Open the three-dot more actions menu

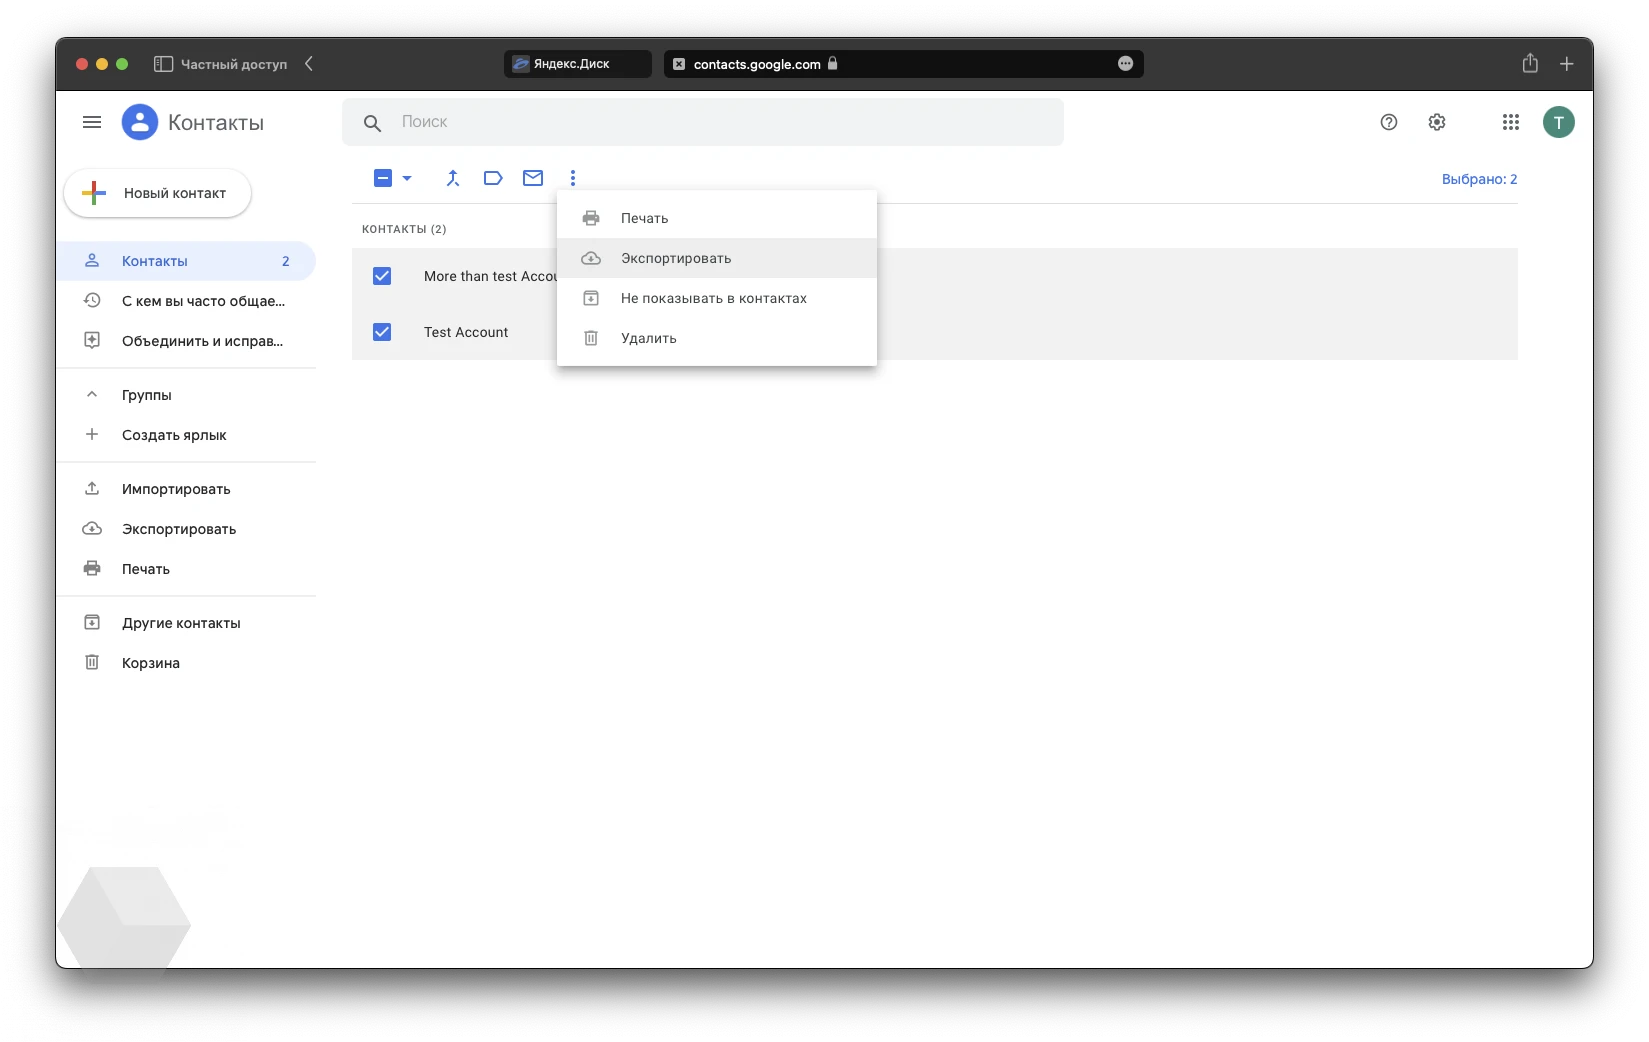click(x=573, y=179)
